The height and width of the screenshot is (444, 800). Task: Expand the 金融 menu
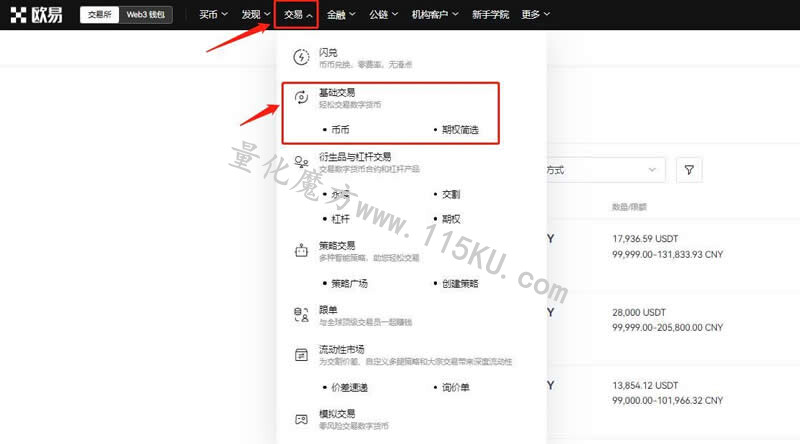click(341, 15)
